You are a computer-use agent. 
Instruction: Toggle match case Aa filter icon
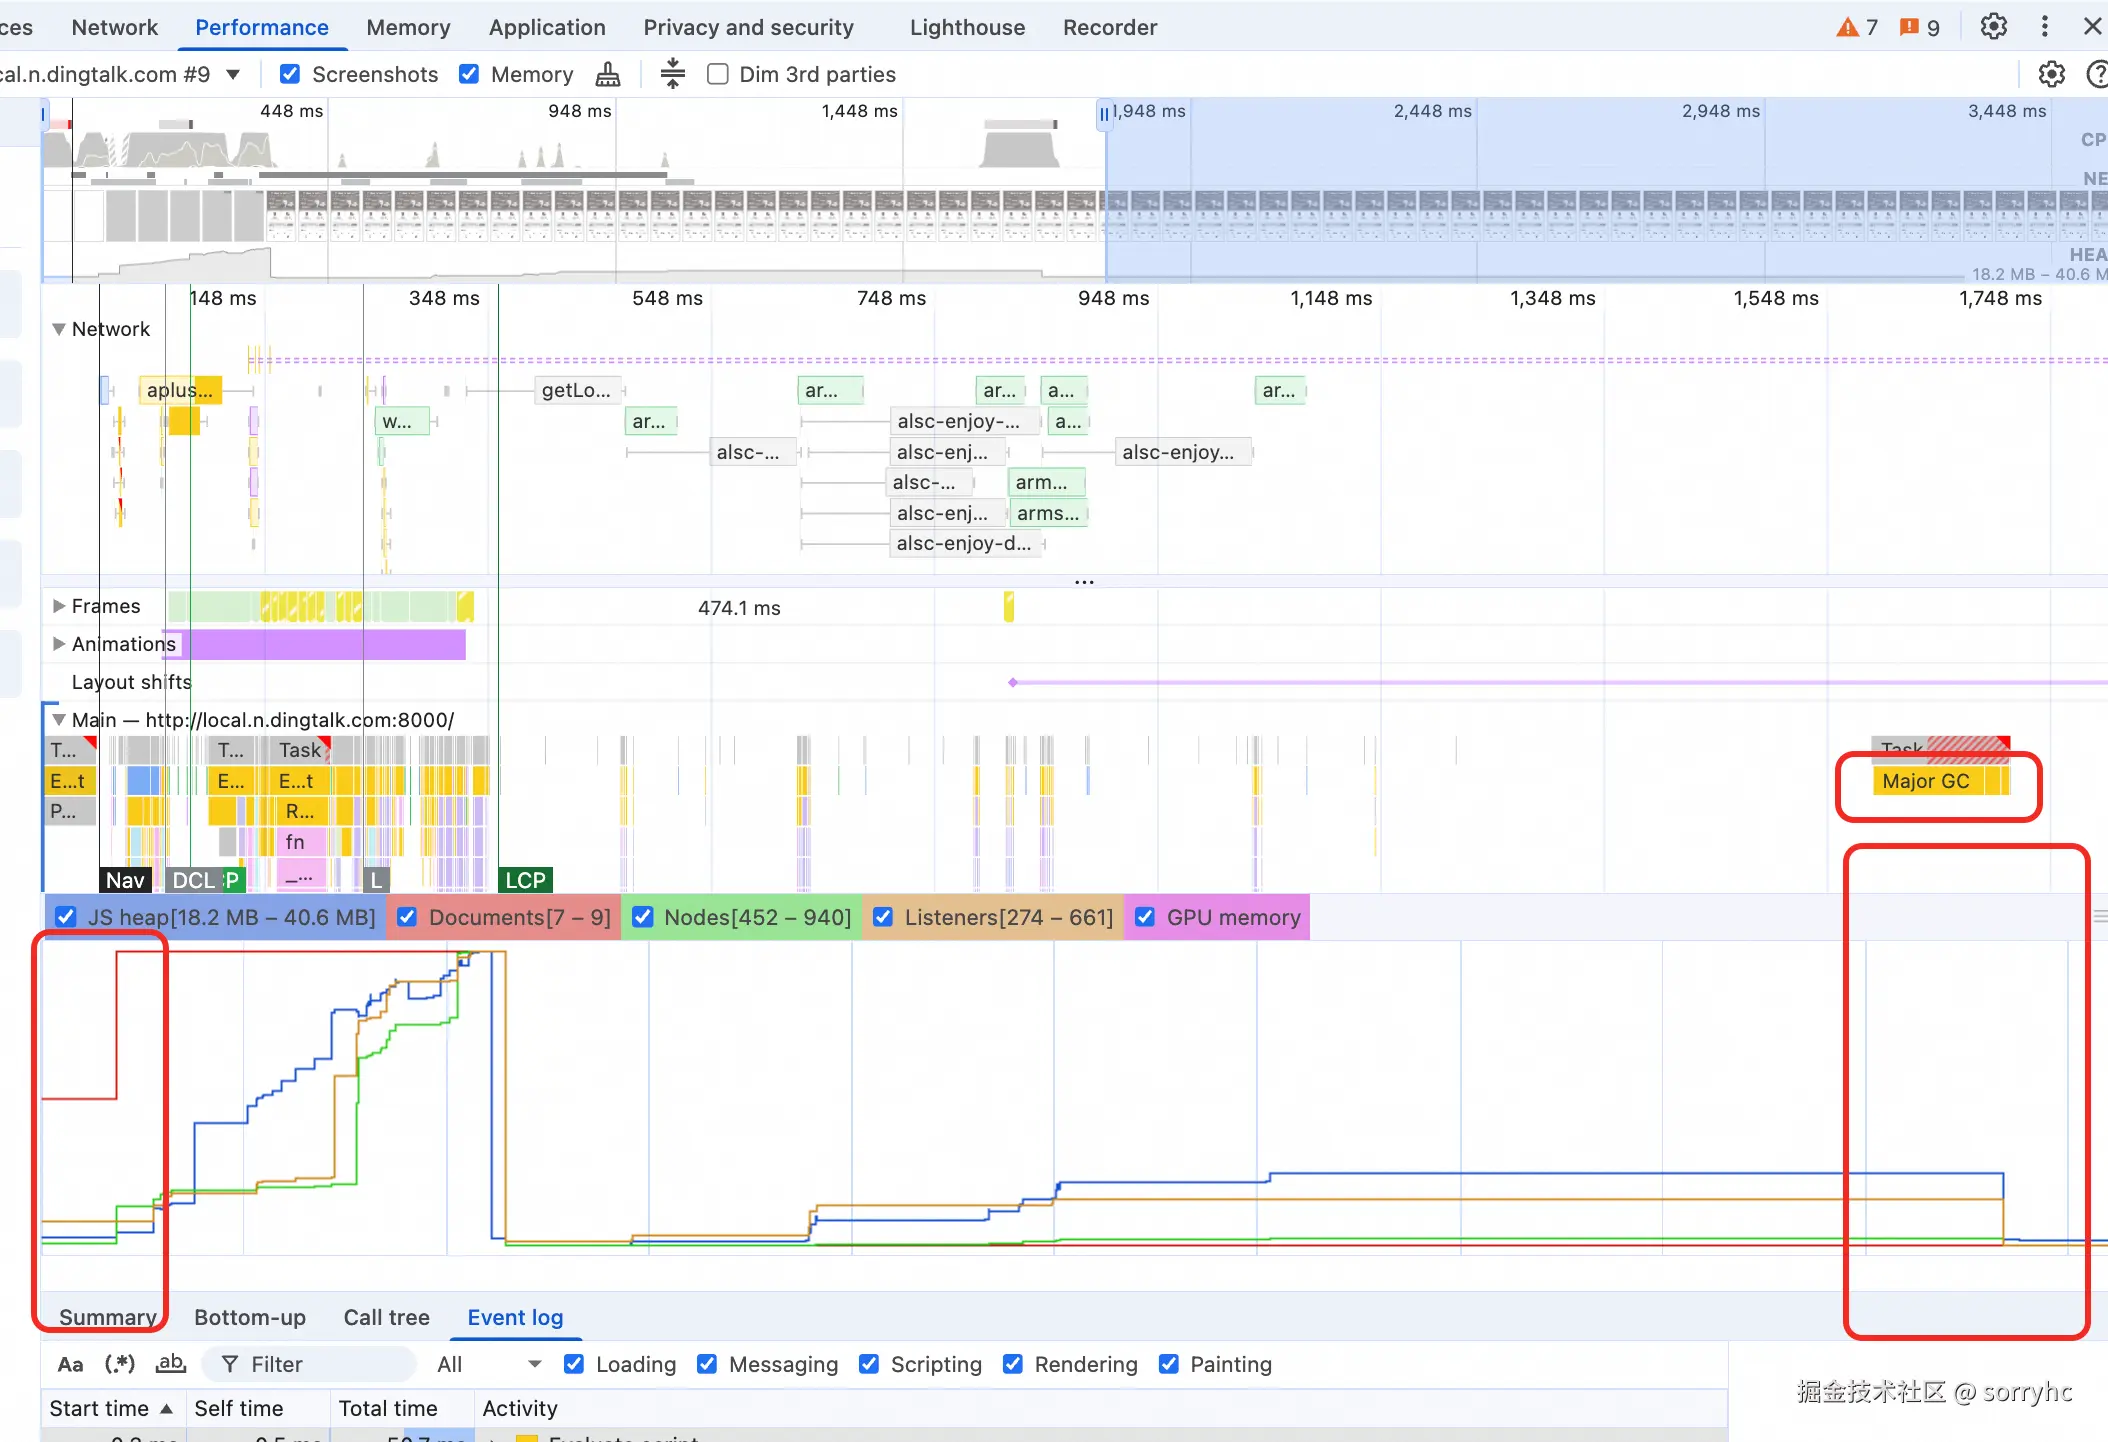point(70,1364)
